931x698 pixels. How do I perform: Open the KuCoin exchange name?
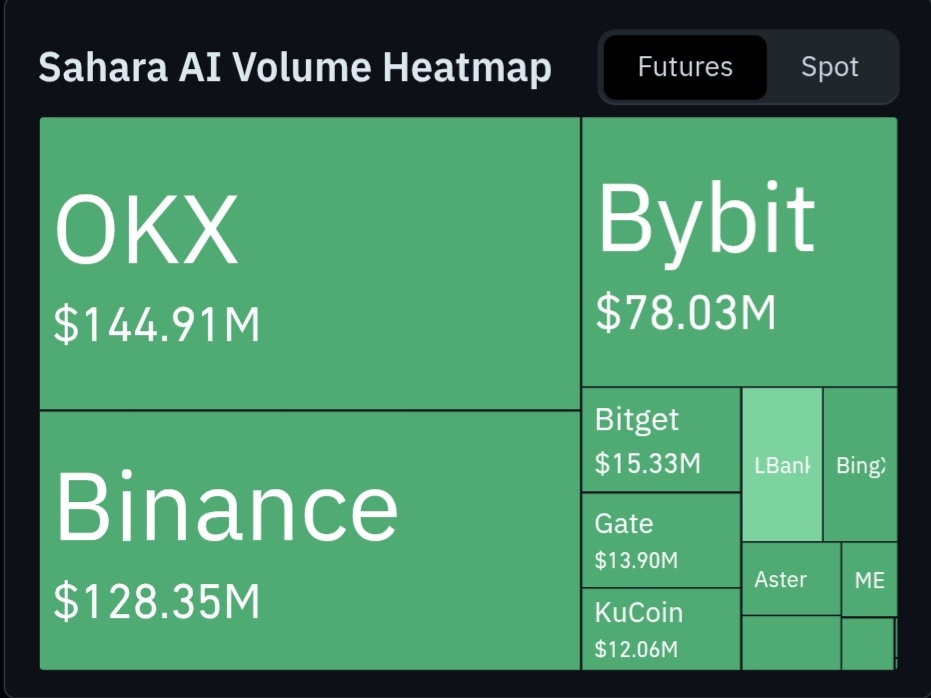coord(639,612)
